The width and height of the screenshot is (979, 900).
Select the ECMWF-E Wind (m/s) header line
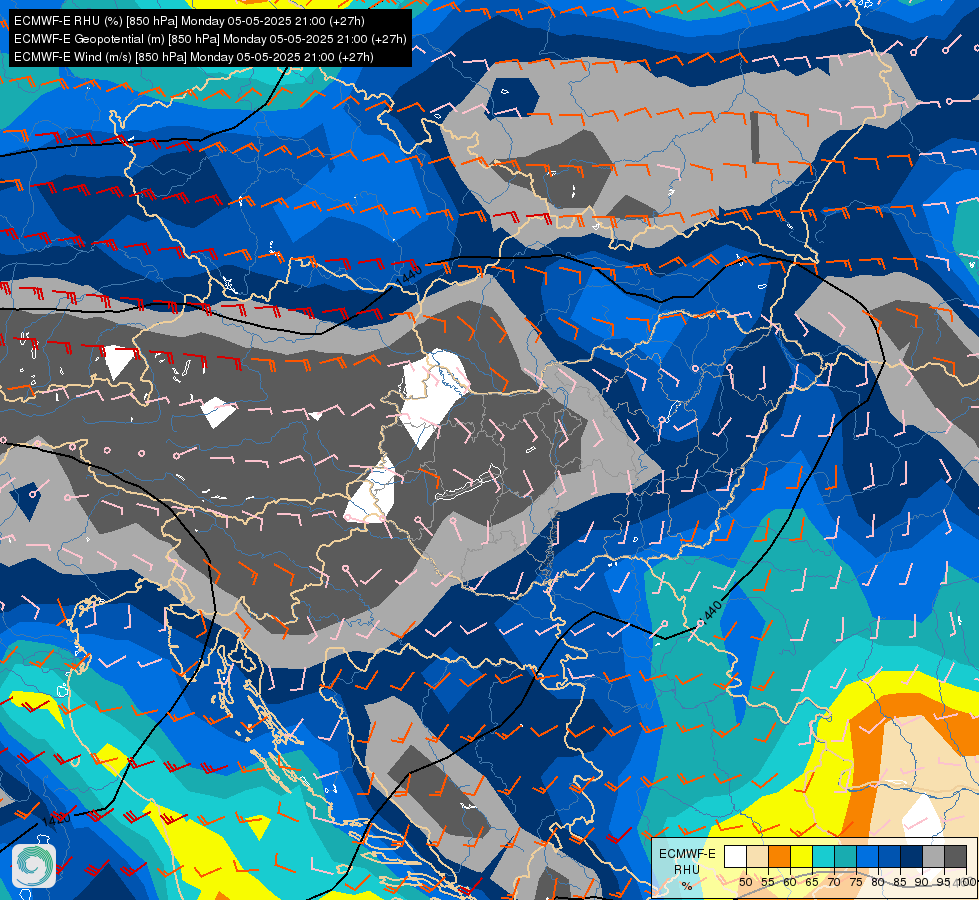pyautogui.click(x=194, y=57)
